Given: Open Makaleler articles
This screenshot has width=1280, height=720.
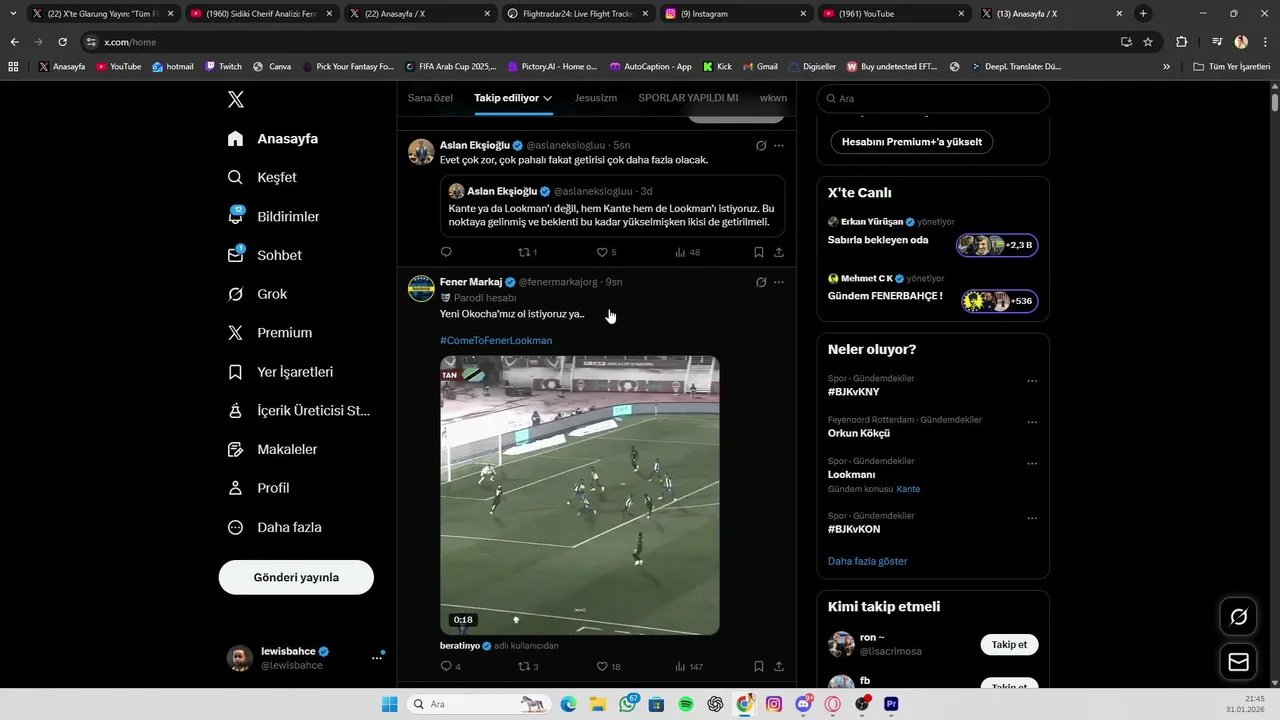Looking at the screenshot, I should tap(272, 449).
